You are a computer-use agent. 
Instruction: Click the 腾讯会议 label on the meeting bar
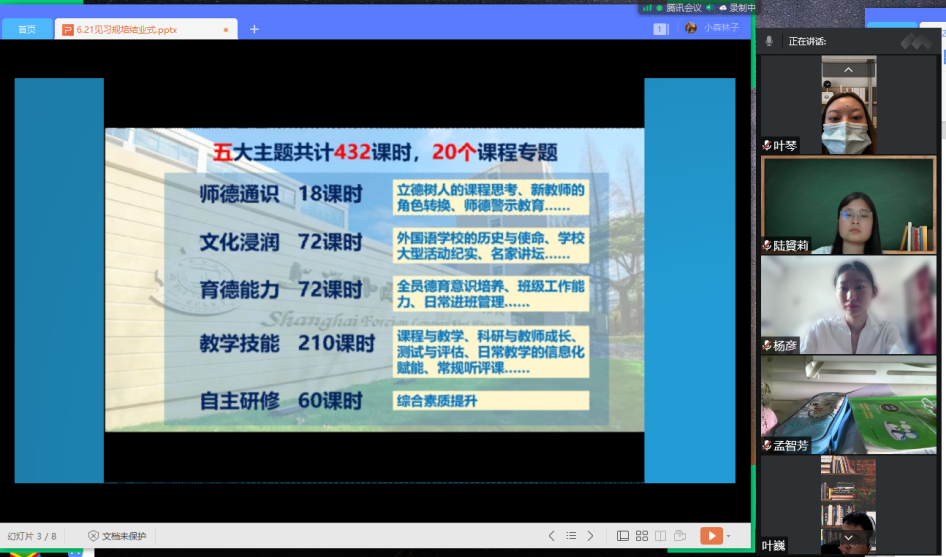pyautogui.click(x=684, y=8)
